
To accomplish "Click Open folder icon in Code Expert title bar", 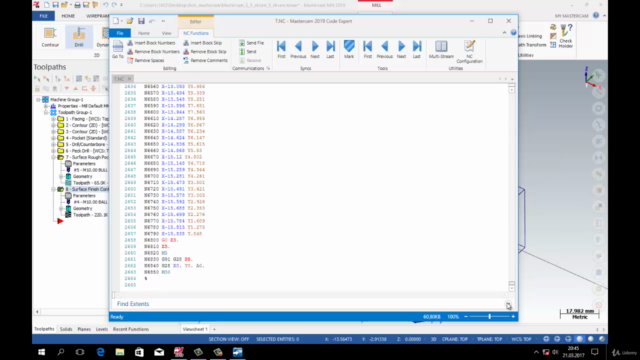I will 130,21.
